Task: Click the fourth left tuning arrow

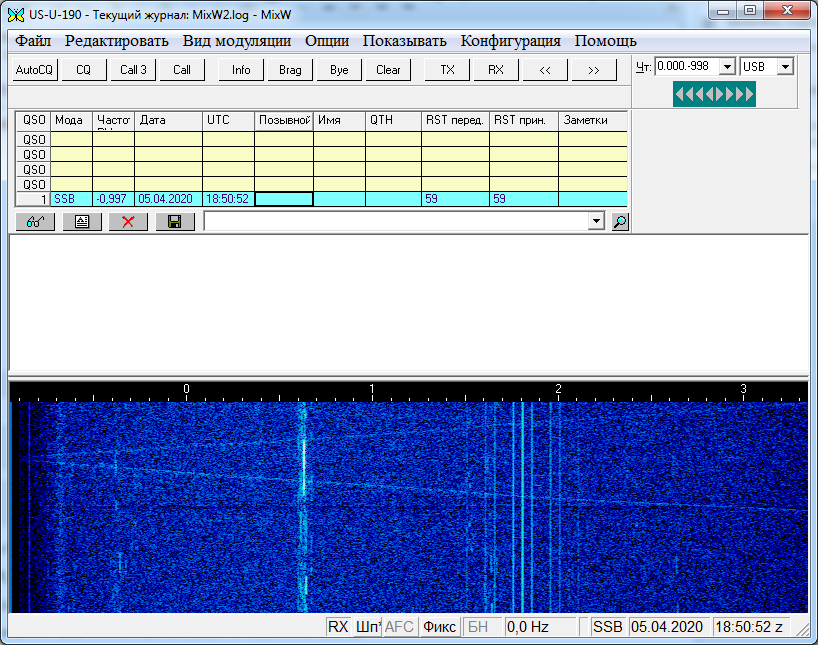Action: (709, 94)
